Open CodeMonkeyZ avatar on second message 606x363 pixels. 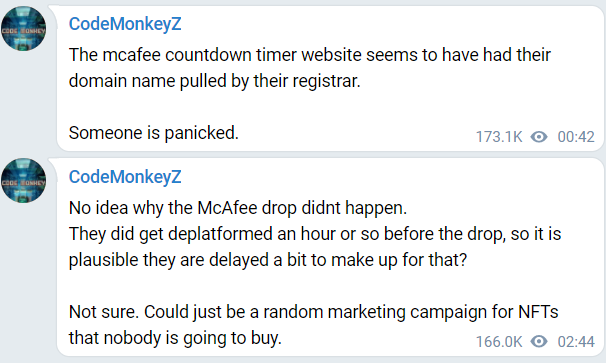[x=24, y=181]
